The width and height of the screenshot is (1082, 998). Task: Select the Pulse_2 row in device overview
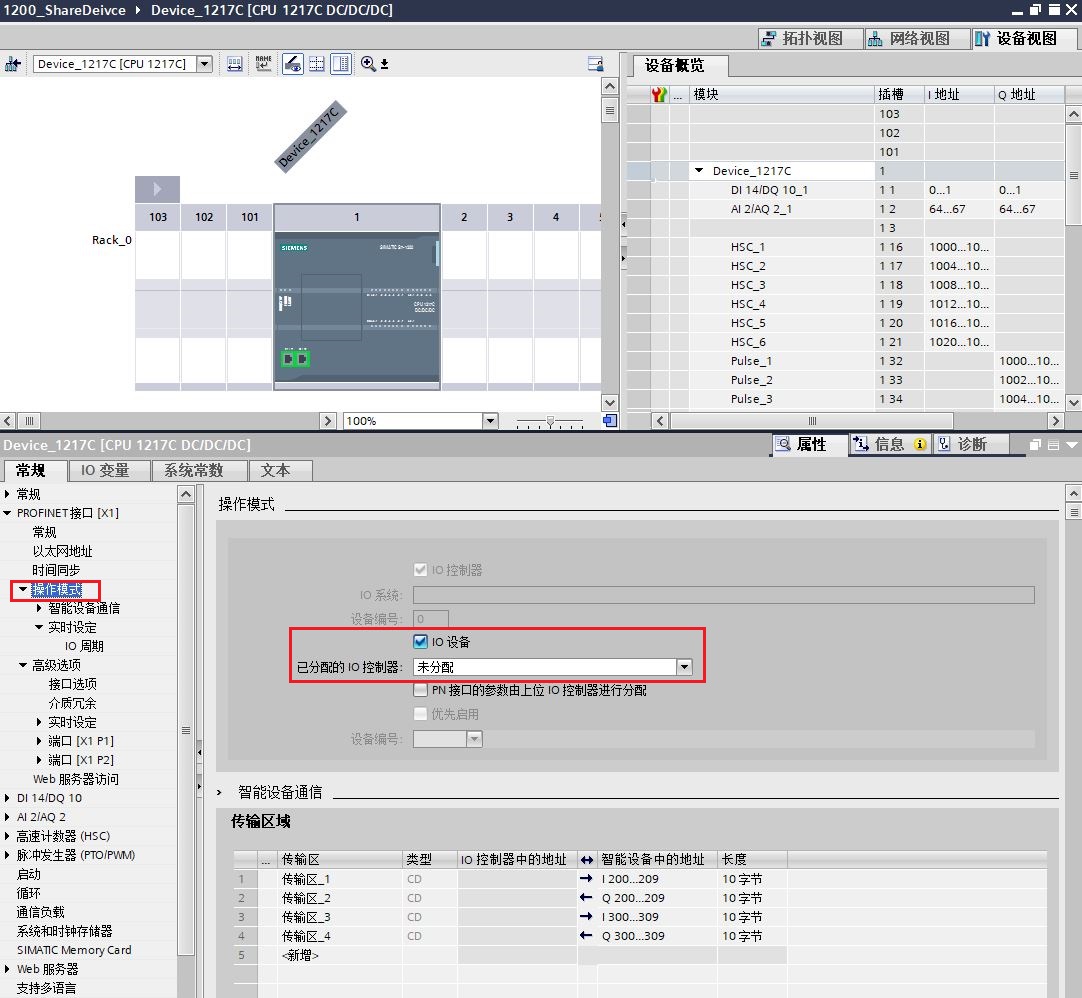point(845,380)
